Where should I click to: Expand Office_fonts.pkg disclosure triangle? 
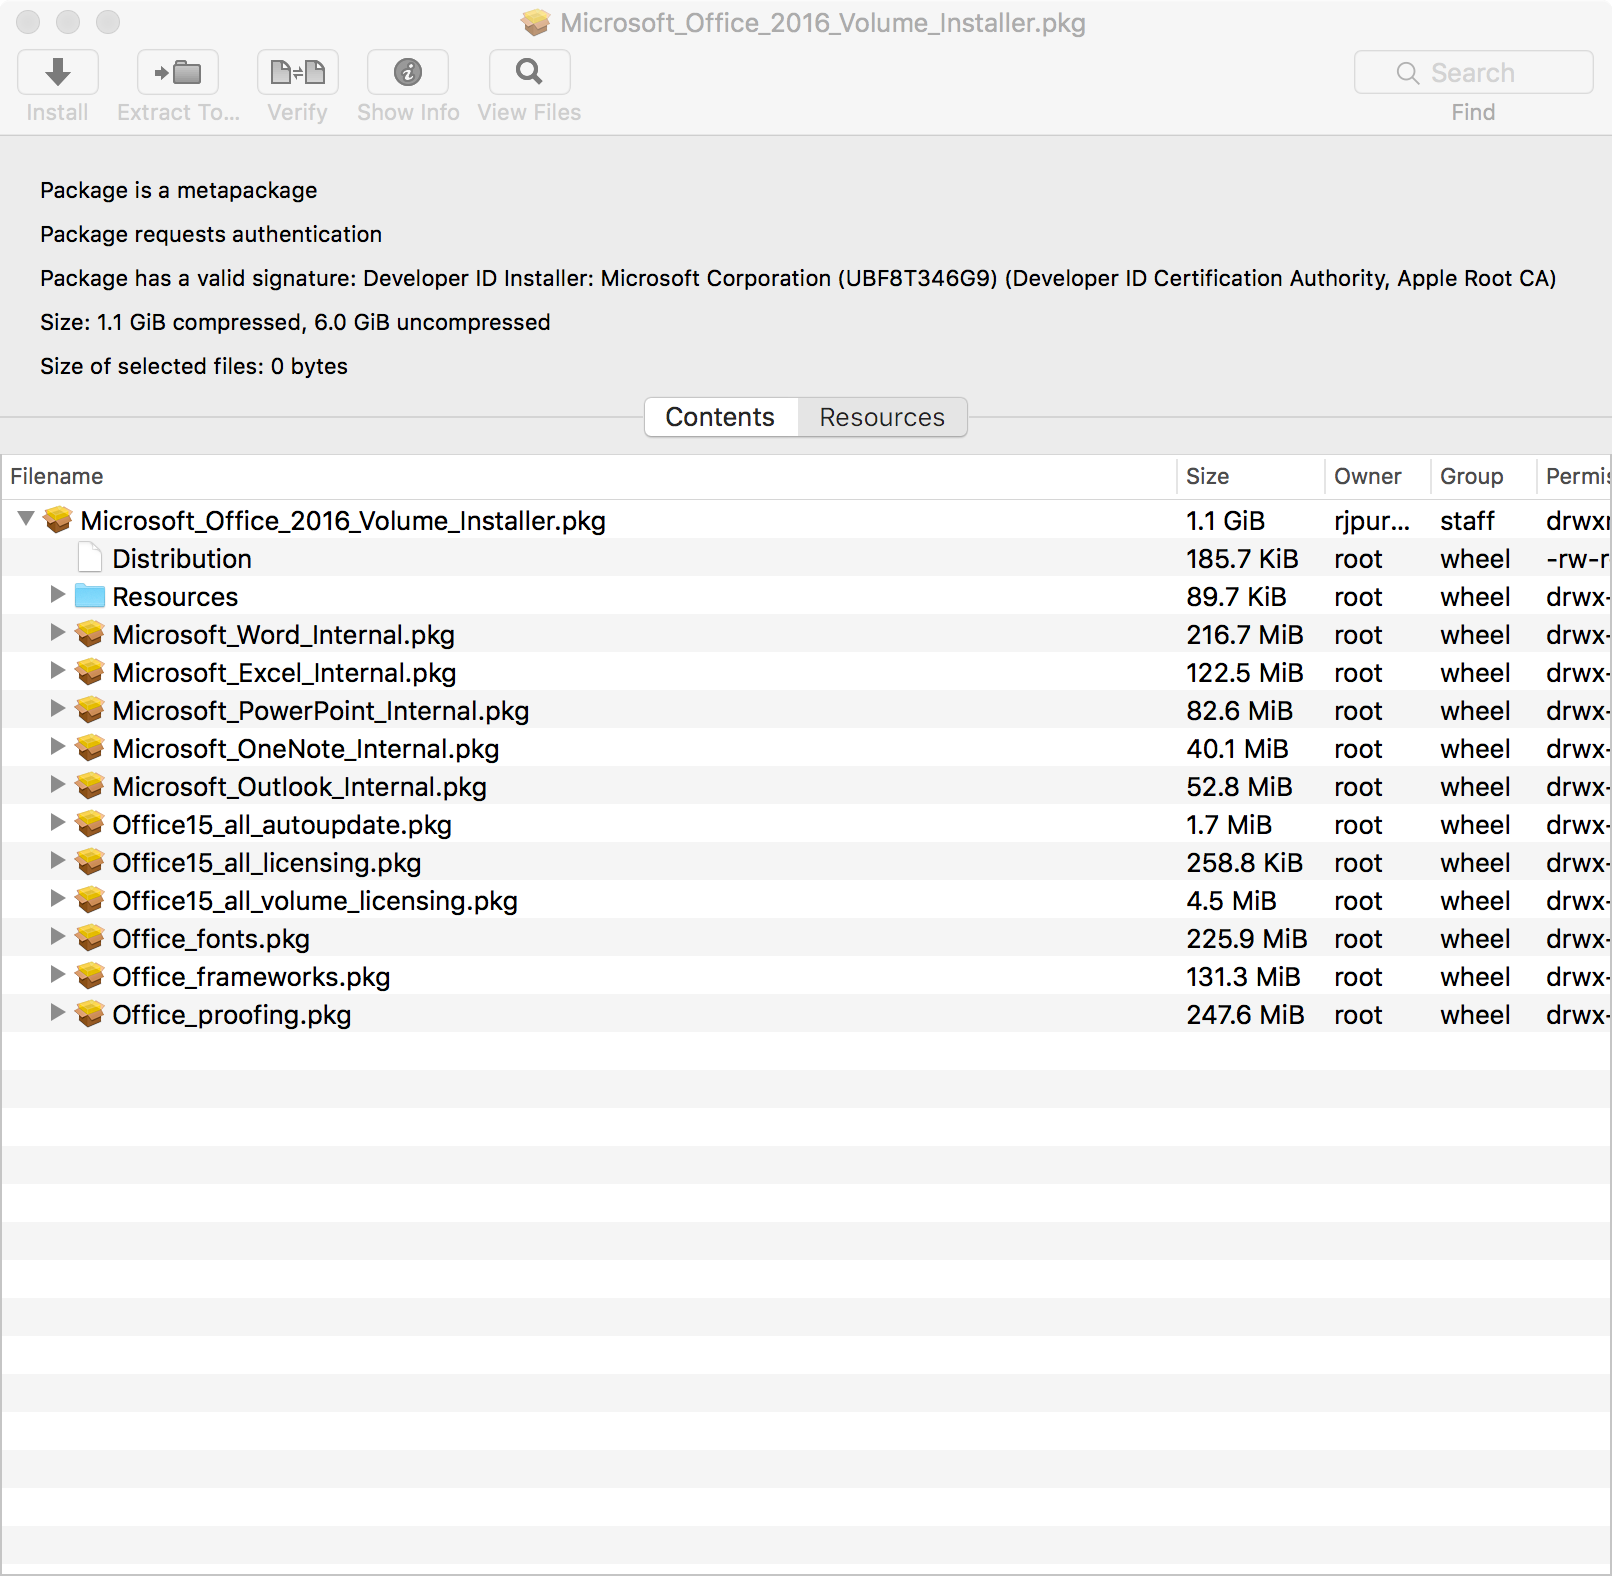point(58,937)
